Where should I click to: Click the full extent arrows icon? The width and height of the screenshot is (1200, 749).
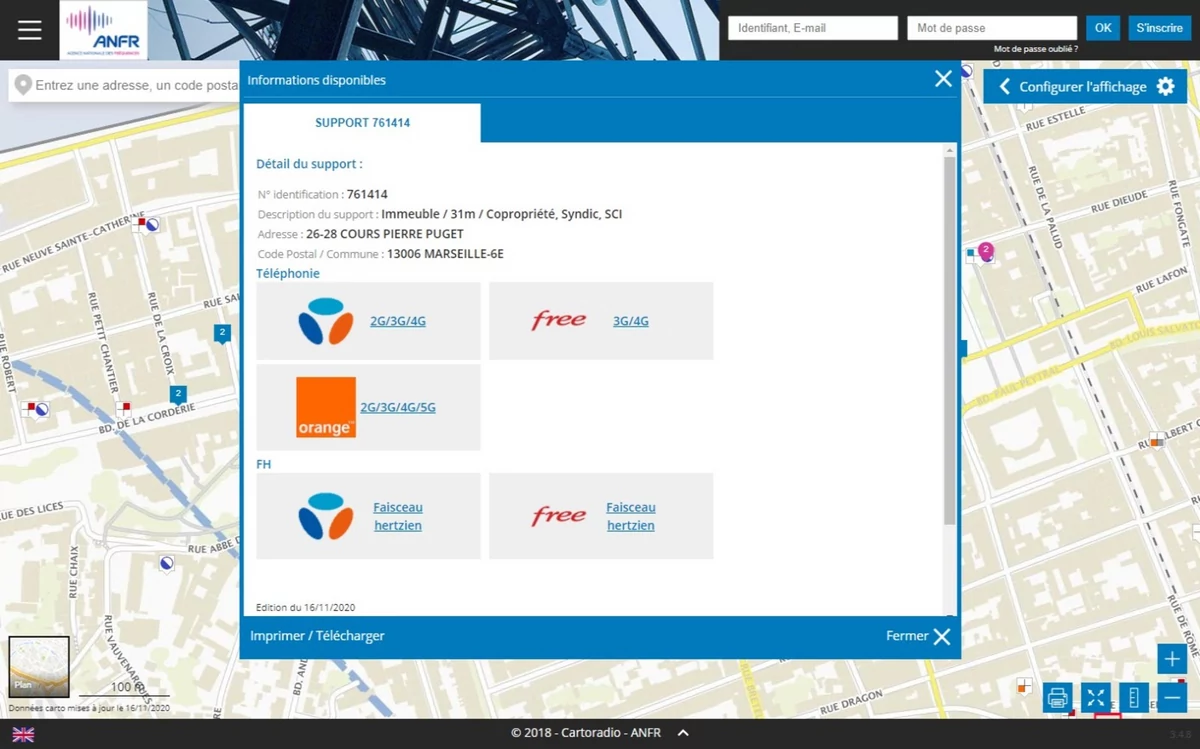point(1096,697)
